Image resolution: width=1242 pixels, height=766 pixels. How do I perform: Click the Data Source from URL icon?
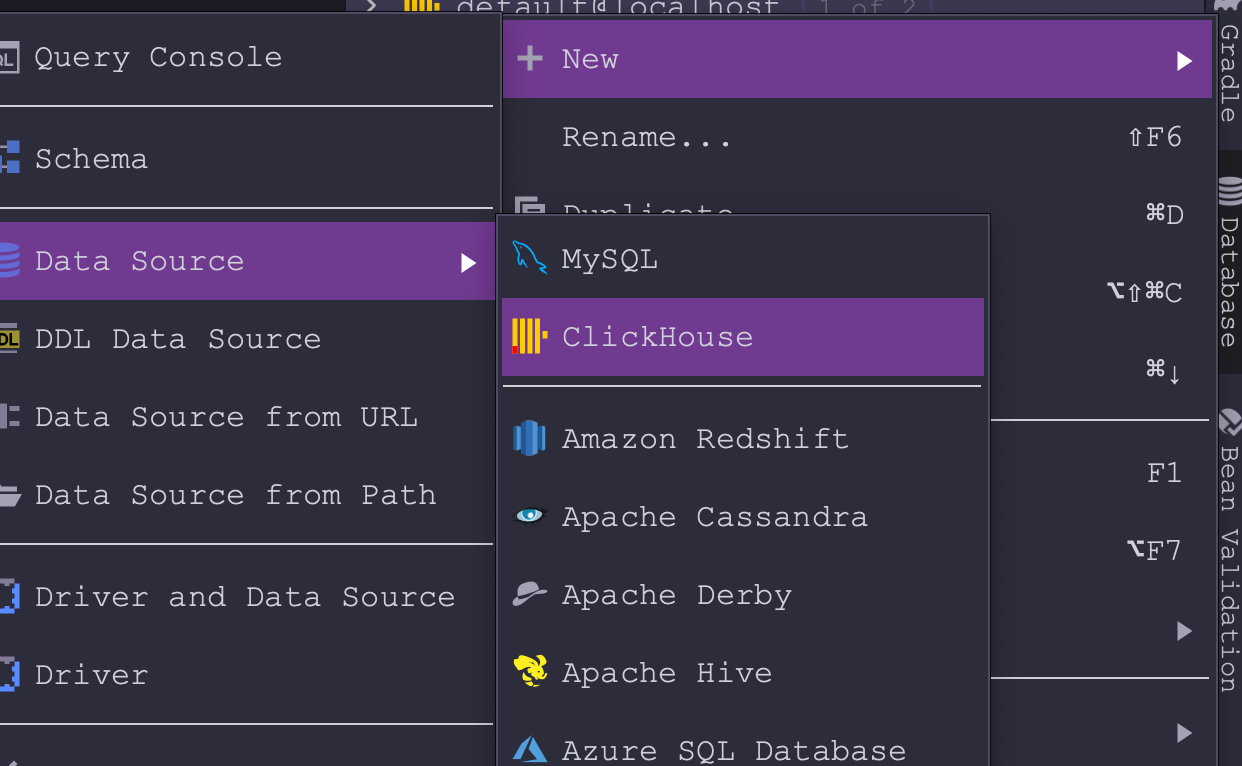(x=8, y=417)
